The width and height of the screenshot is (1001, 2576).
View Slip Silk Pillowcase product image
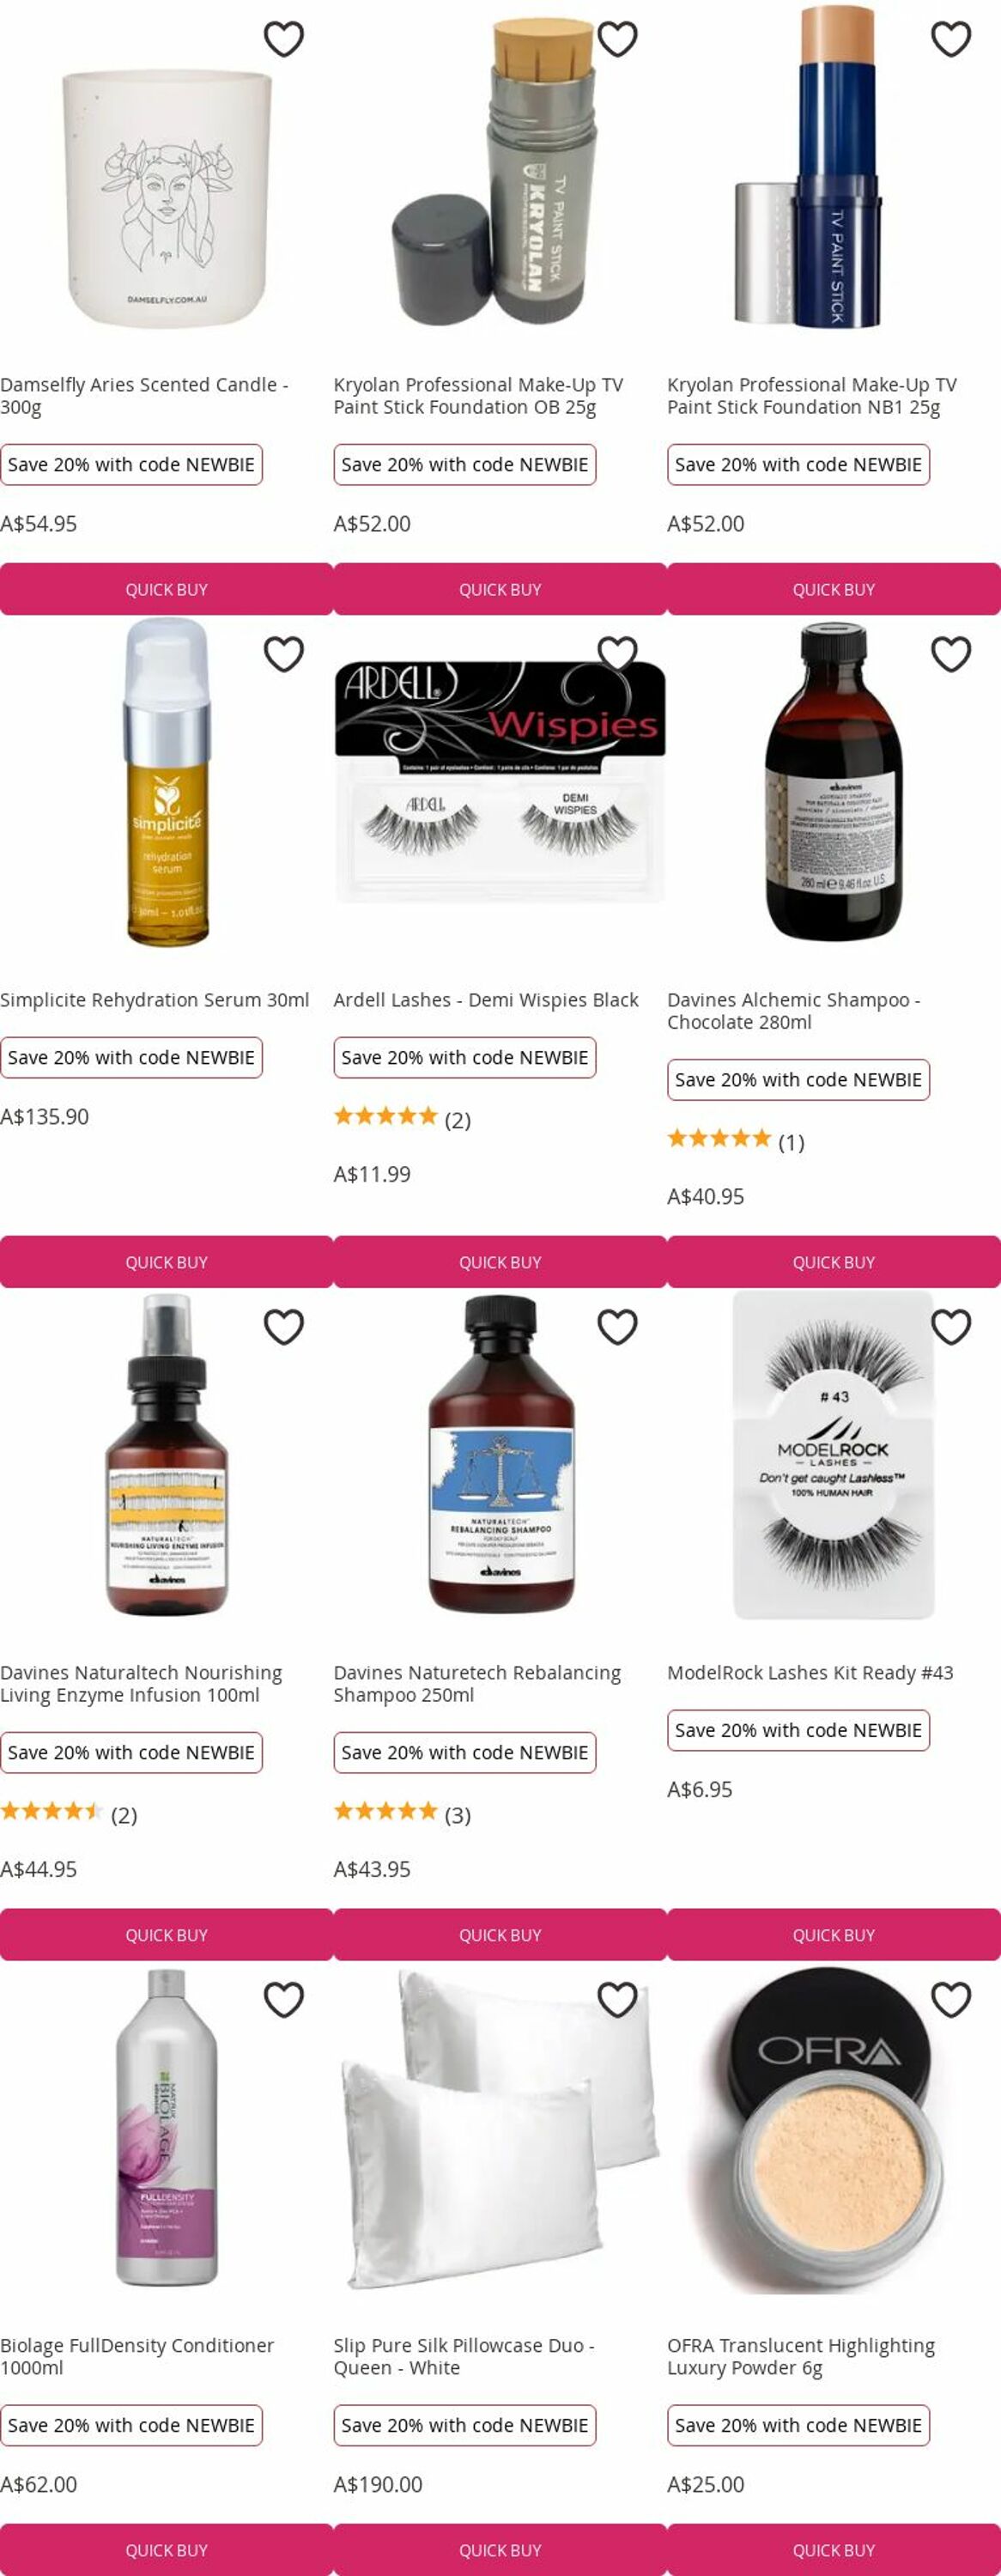[500, 2130]
